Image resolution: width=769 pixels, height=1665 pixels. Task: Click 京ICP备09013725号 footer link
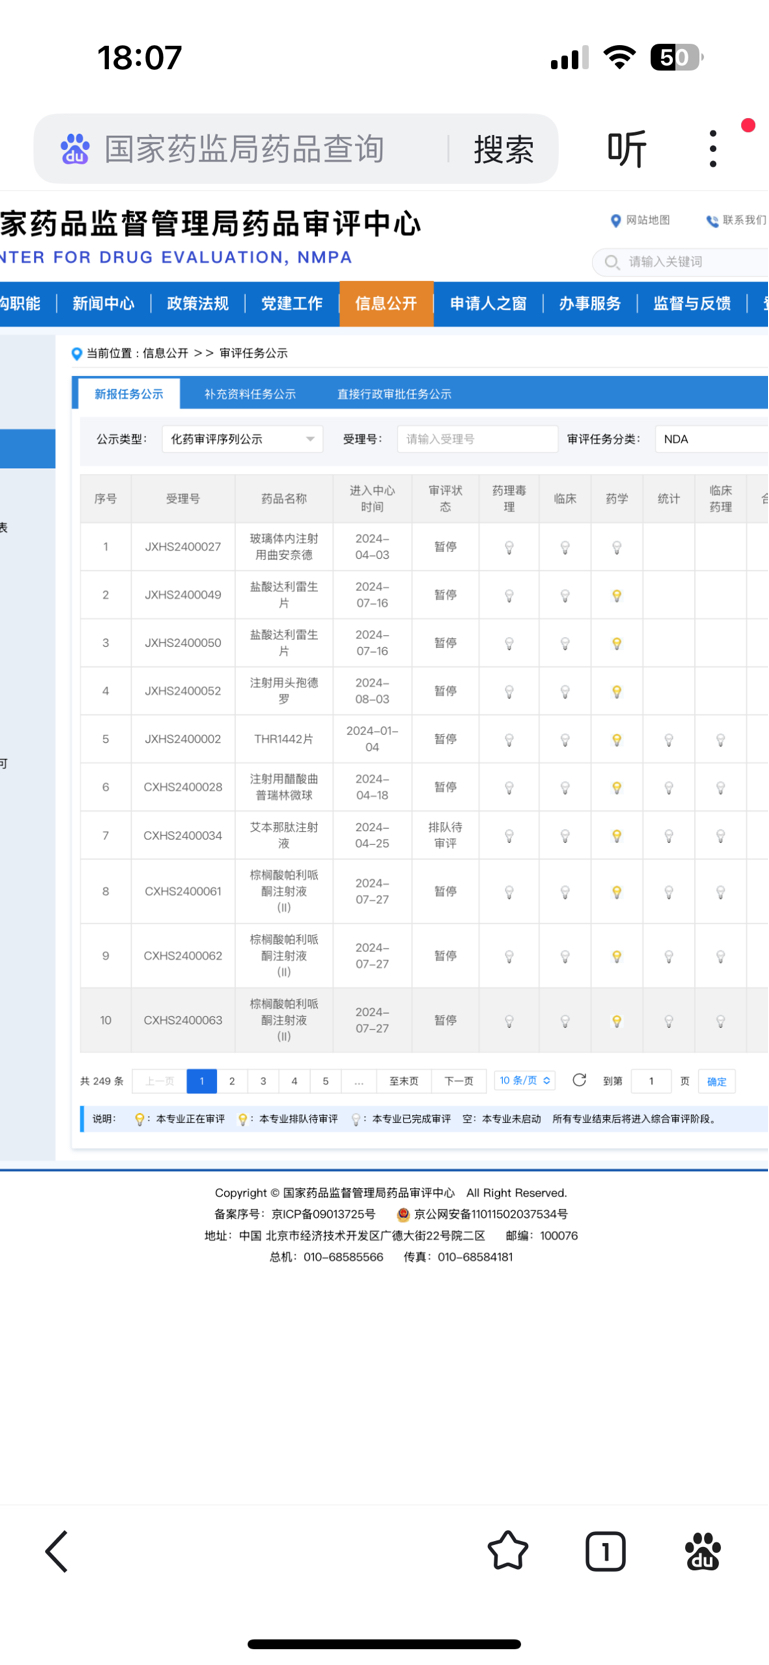[323, 1214]
